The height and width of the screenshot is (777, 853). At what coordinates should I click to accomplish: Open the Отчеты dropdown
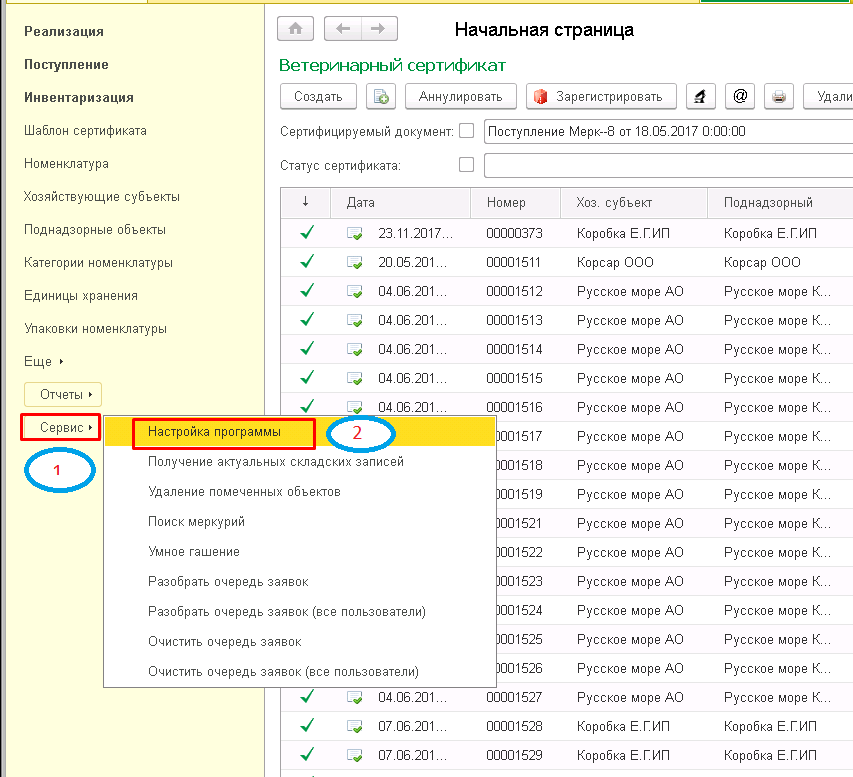[63, 394]
